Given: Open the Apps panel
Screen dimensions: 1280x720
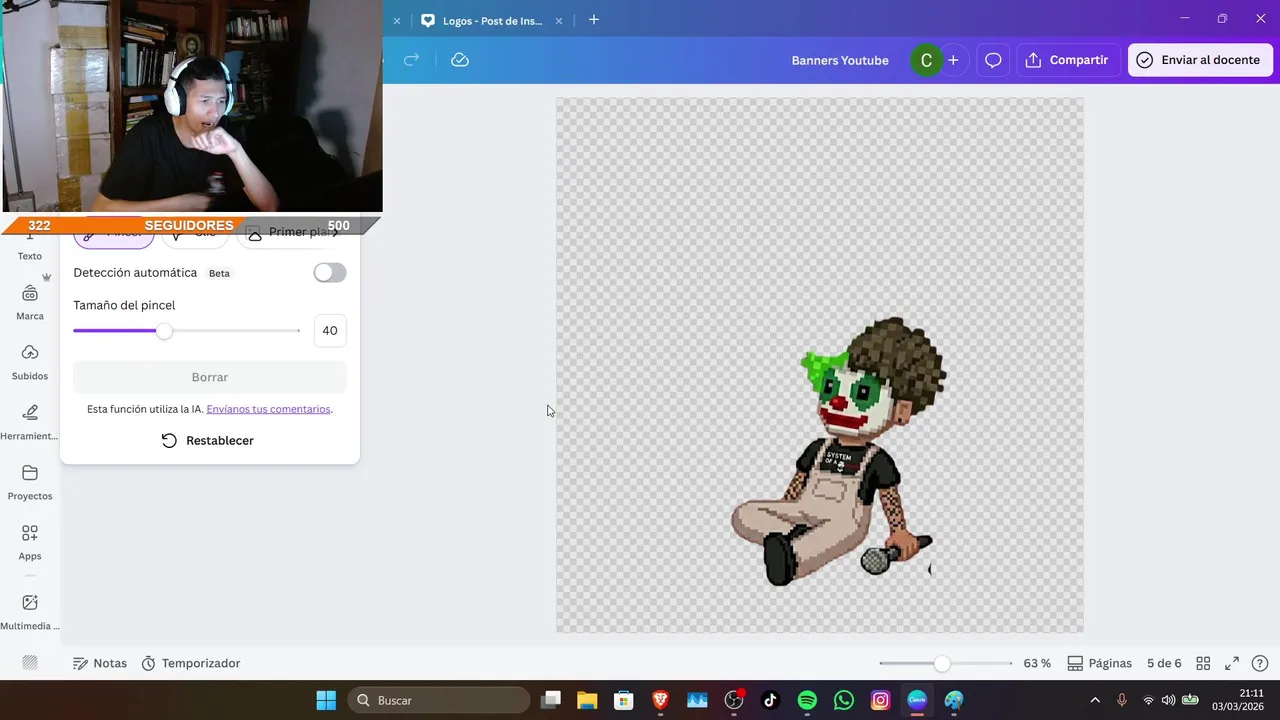Looking at the screenshot, I should pyautogui.click(x=30, y=543).
